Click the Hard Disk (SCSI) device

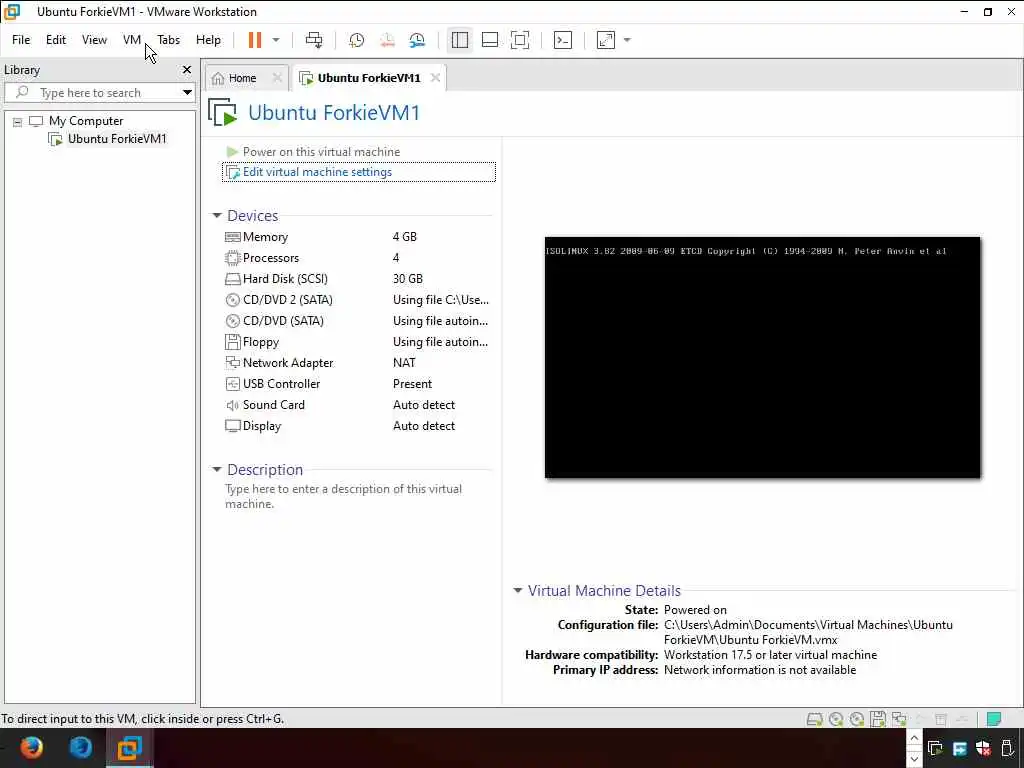285,279
